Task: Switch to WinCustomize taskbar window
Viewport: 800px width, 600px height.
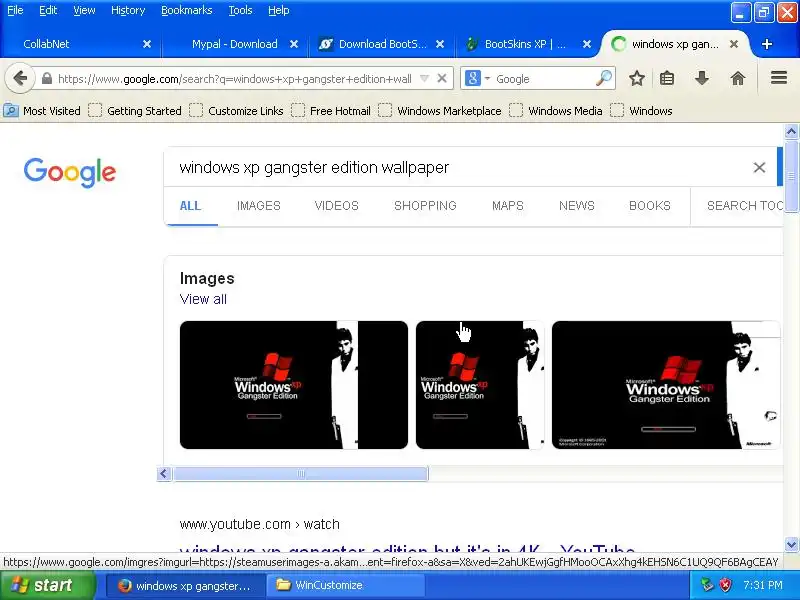Action: (346, 585)
